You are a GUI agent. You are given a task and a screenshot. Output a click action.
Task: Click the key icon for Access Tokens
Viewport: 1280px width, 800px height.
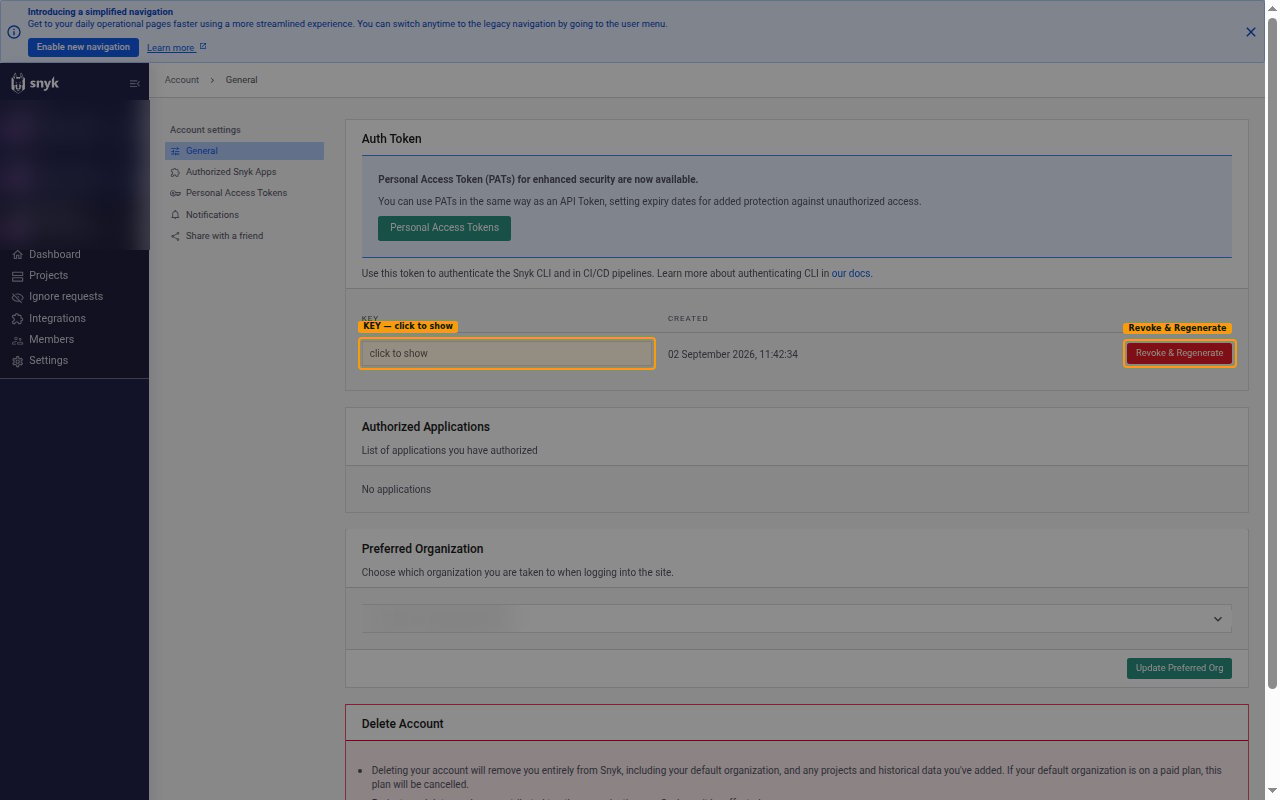175,193
